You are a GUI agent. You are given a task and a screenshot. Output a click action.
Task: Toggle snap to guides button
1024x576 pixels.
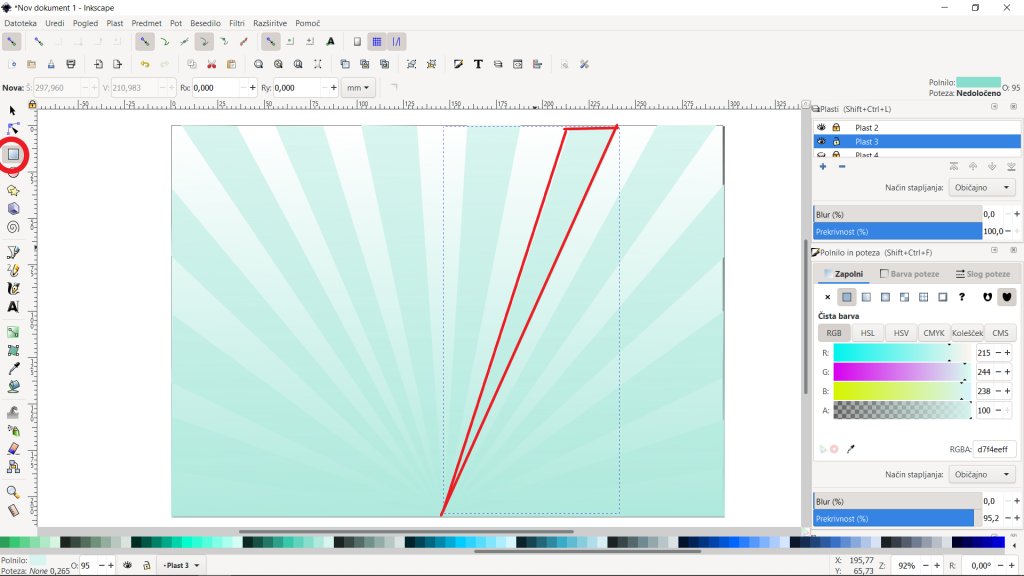396,42
